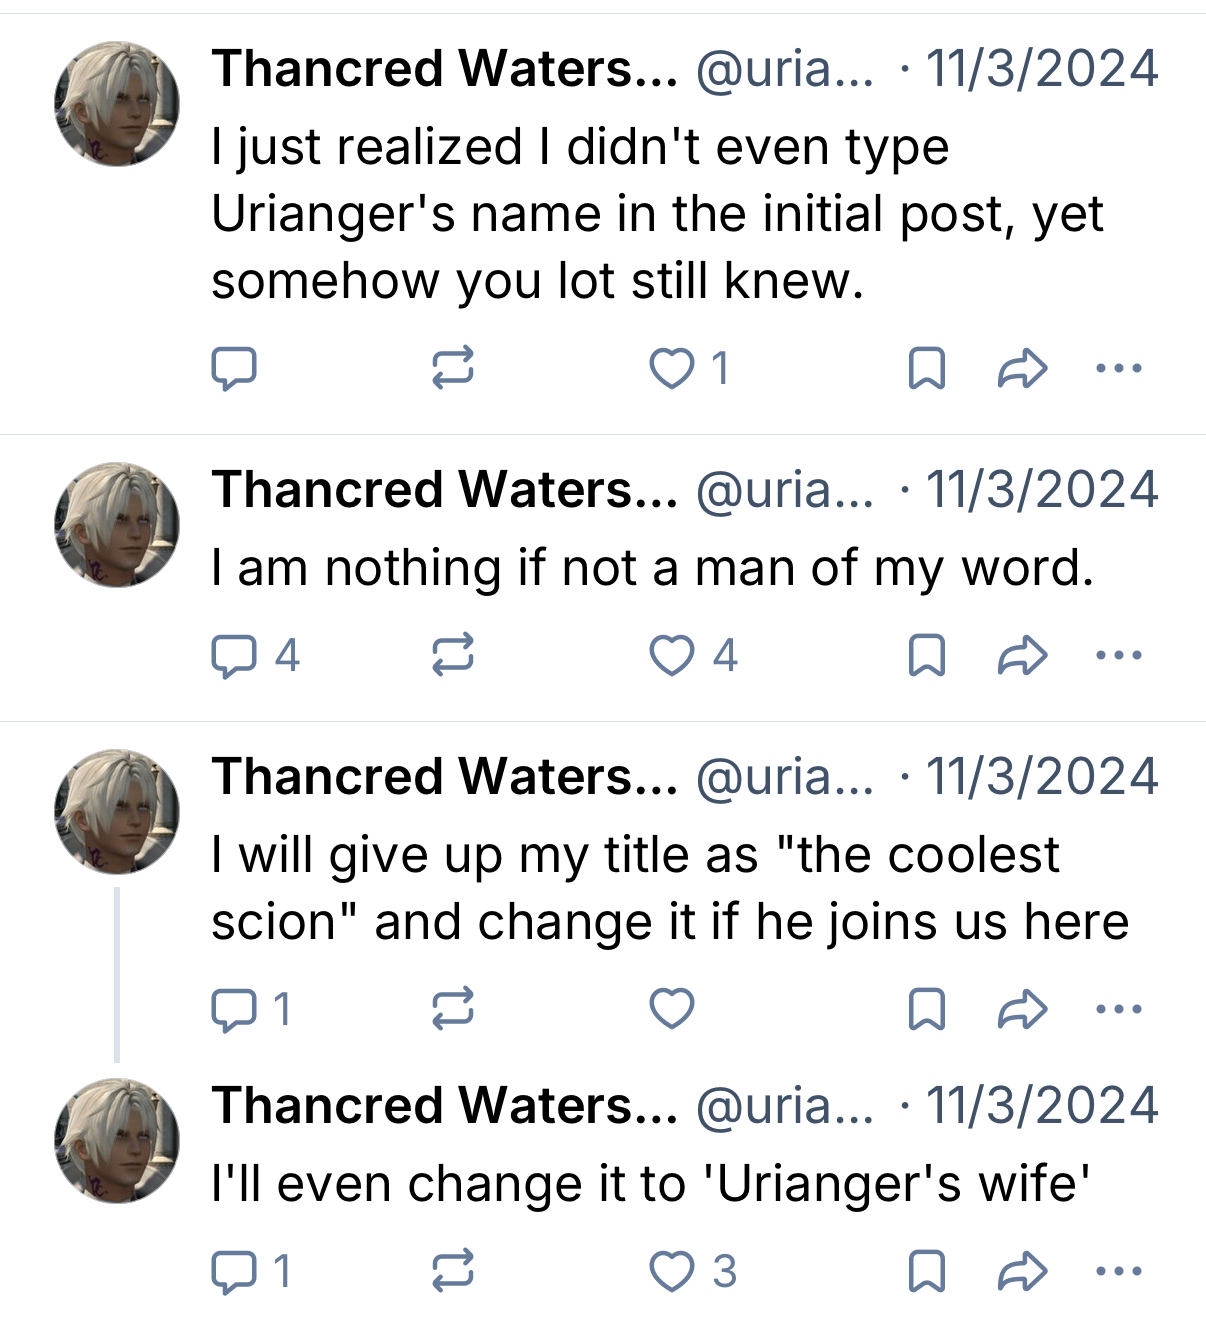Viewport: 1206px width, 1331px height.
Task: Open the 11/3/2024 timestamp on "Urianger's wife" post
Action: (x=1041, y=1106)
